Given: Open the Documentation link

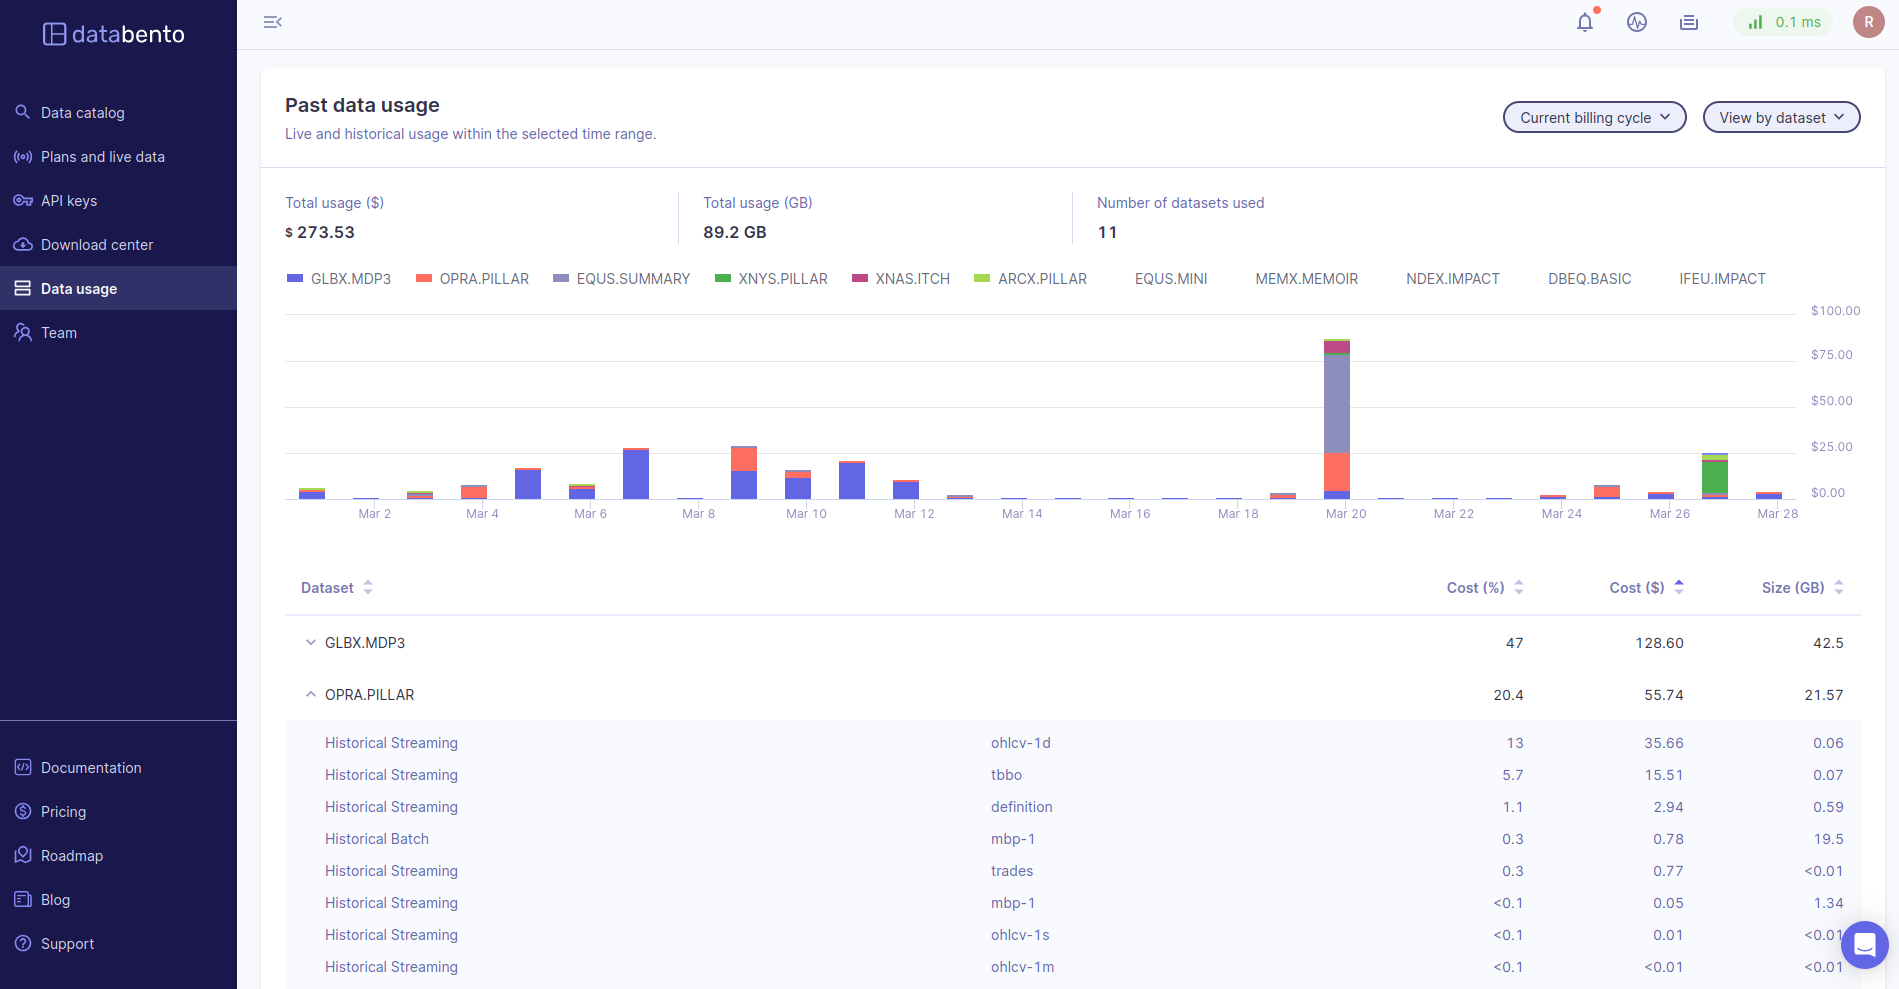Looking at the screenshot, I should pyautogui.click(x=91, y=768).
